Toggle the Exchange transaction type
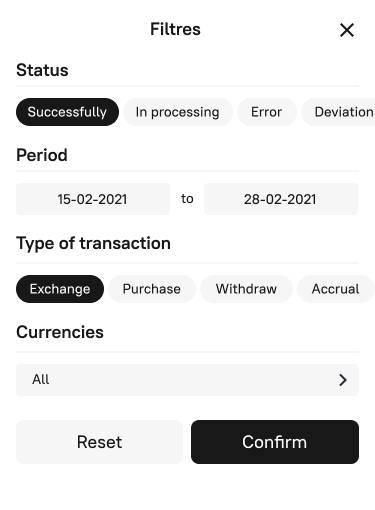Screen dimensions: 375x510 click(60, 289)
